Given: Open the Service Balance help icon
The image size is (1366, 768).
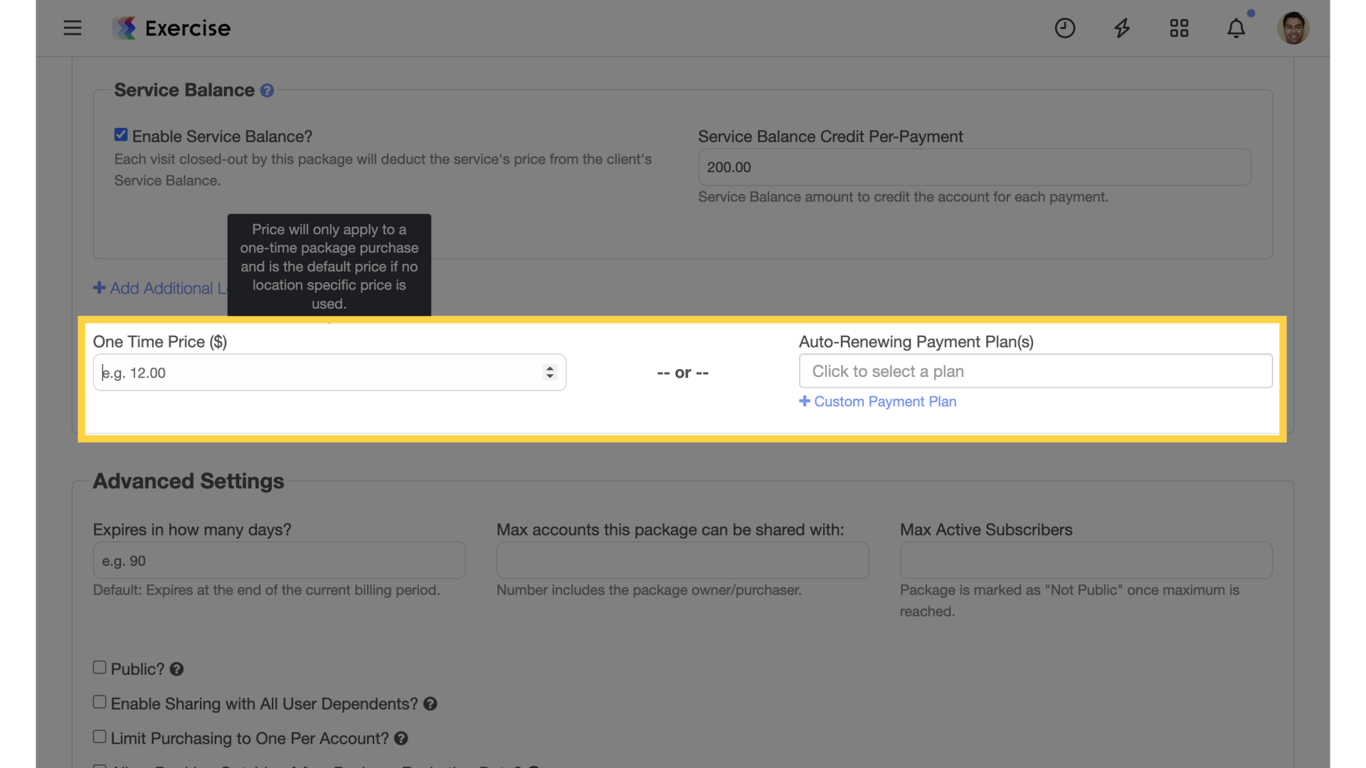Looking at the screenshot, I should pyautogui.click(x=266, y=90).
